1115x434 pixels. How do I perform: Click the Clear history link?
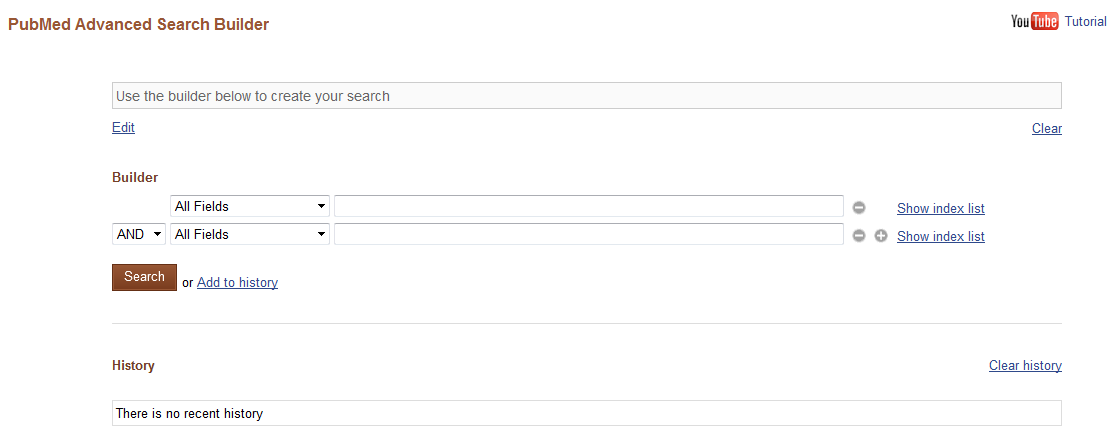click(x=1025, y=365)
